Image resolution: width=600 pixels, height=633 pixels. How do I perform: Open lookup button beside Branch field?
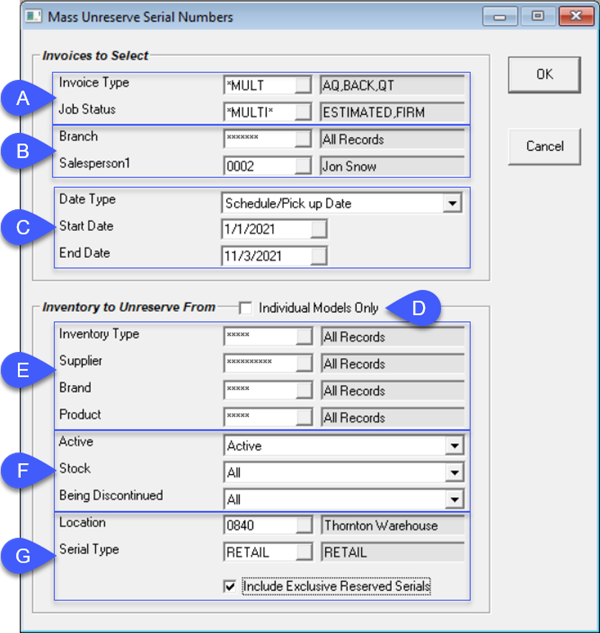pos(302,139)
